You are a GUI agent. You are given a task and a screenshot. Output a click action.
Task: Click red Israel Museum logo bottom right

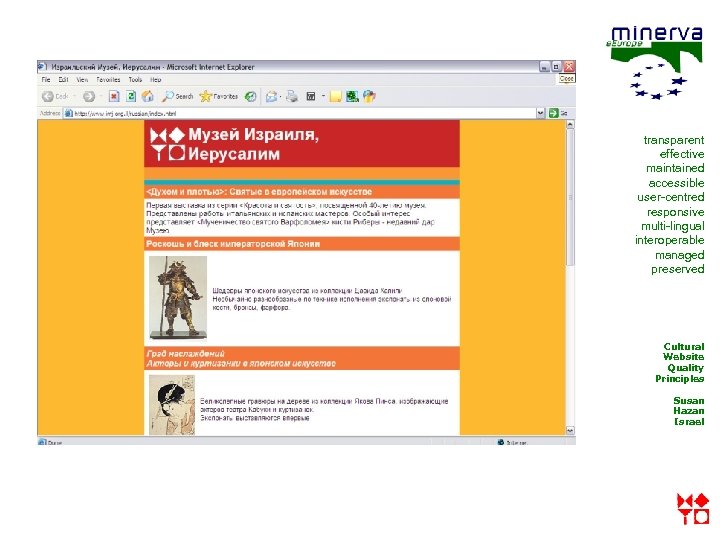(693, 508)
